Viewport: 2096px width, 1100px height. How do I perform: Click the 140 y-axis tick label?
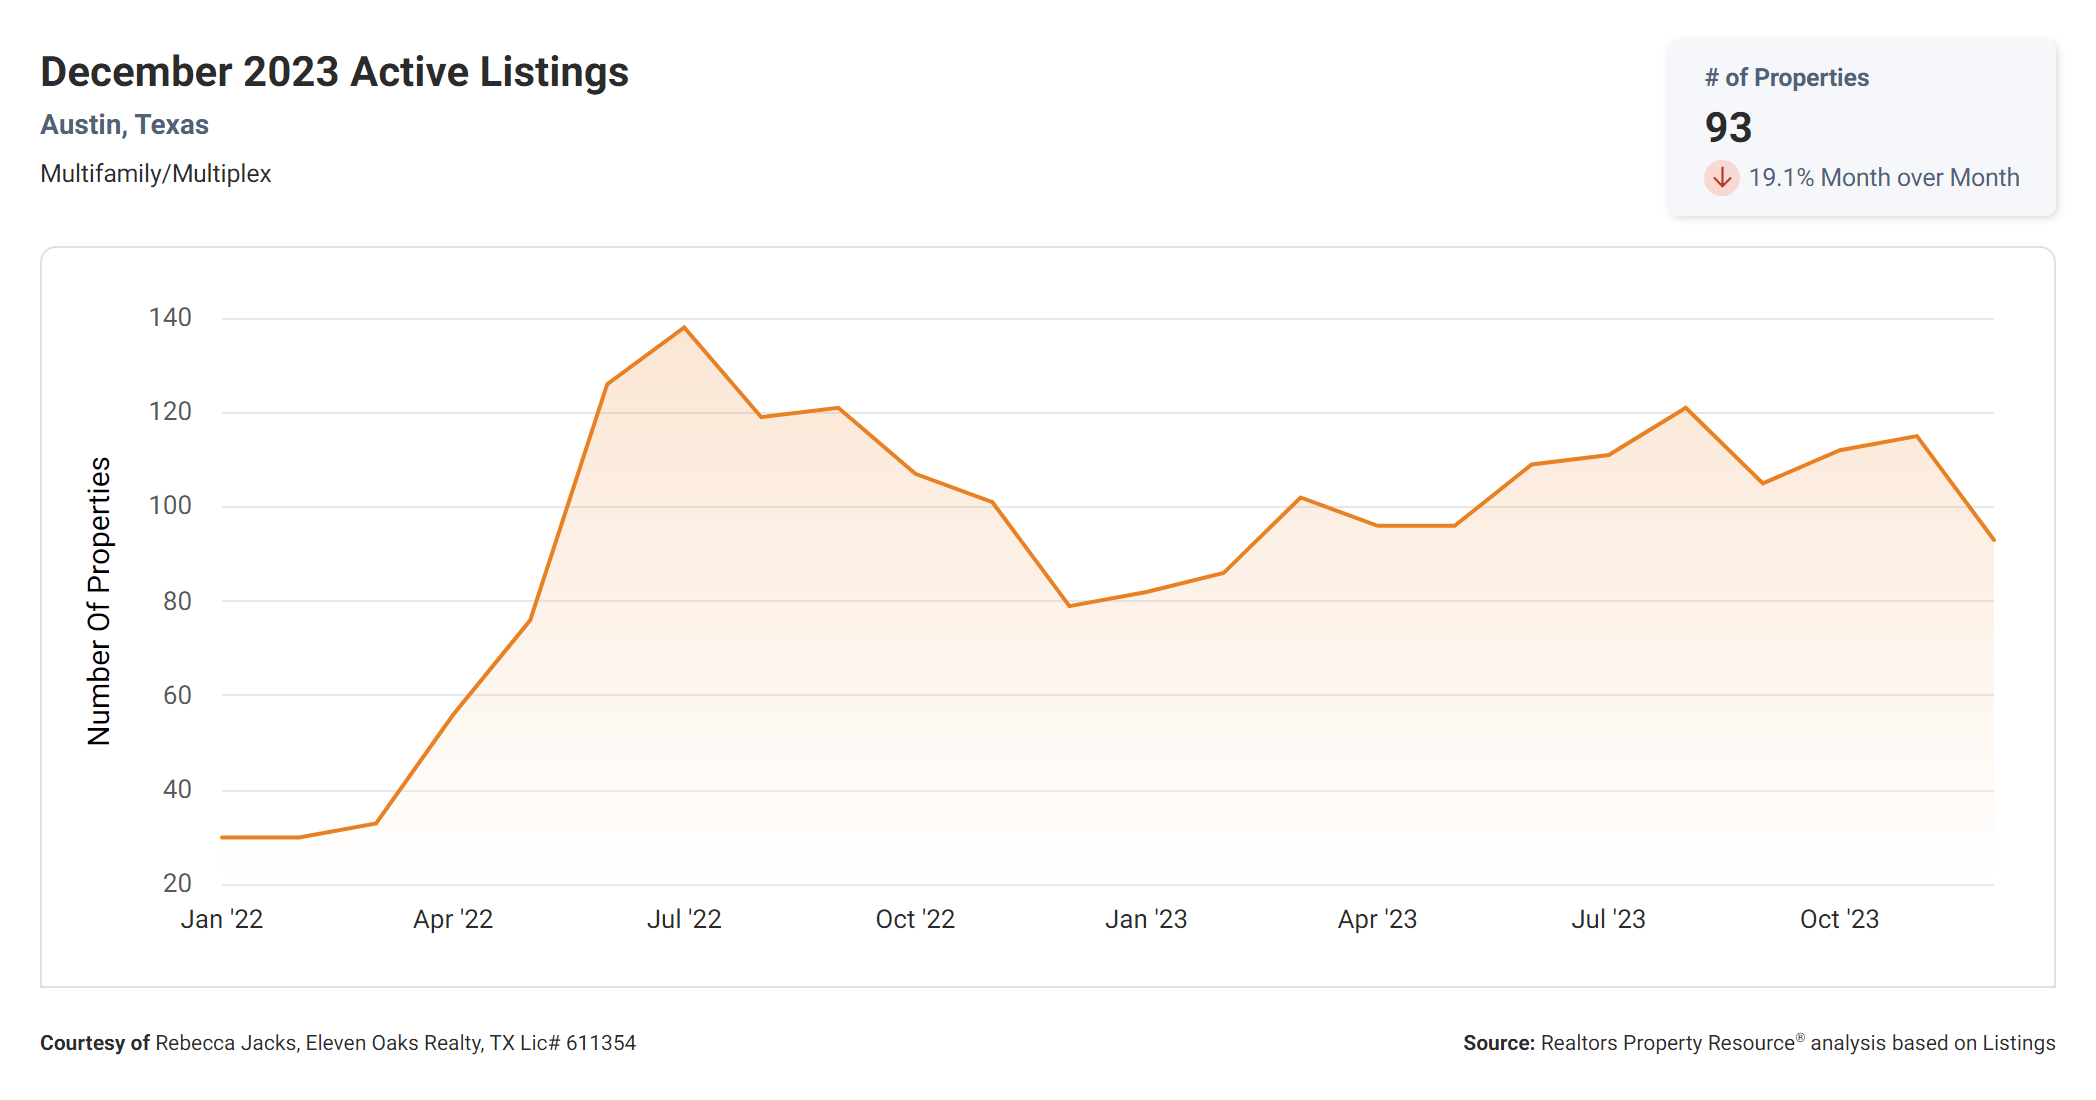(170, 318)
